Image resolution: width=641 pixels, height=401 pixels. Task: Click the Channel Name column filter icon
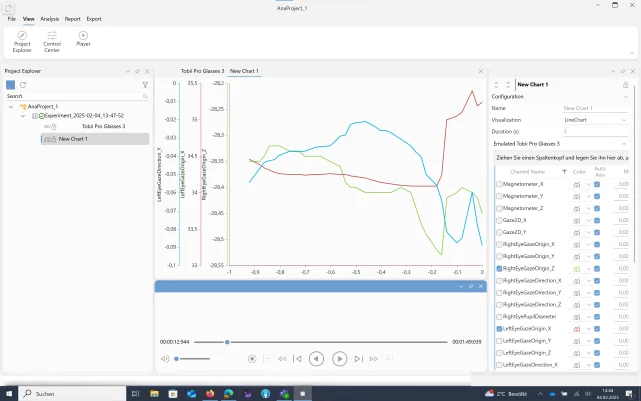[x=564, y=172]
